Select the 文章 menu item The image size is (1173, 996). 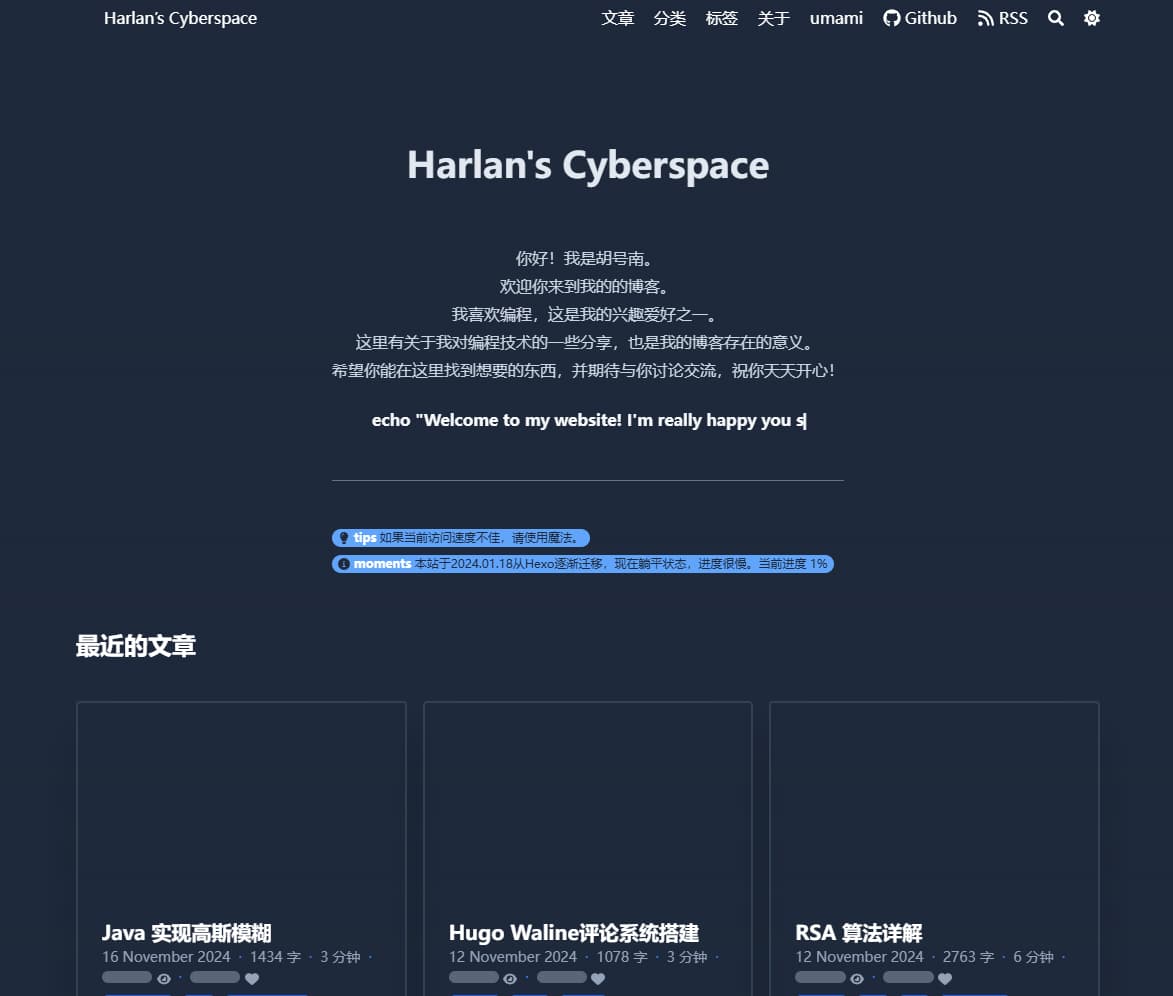618,18
